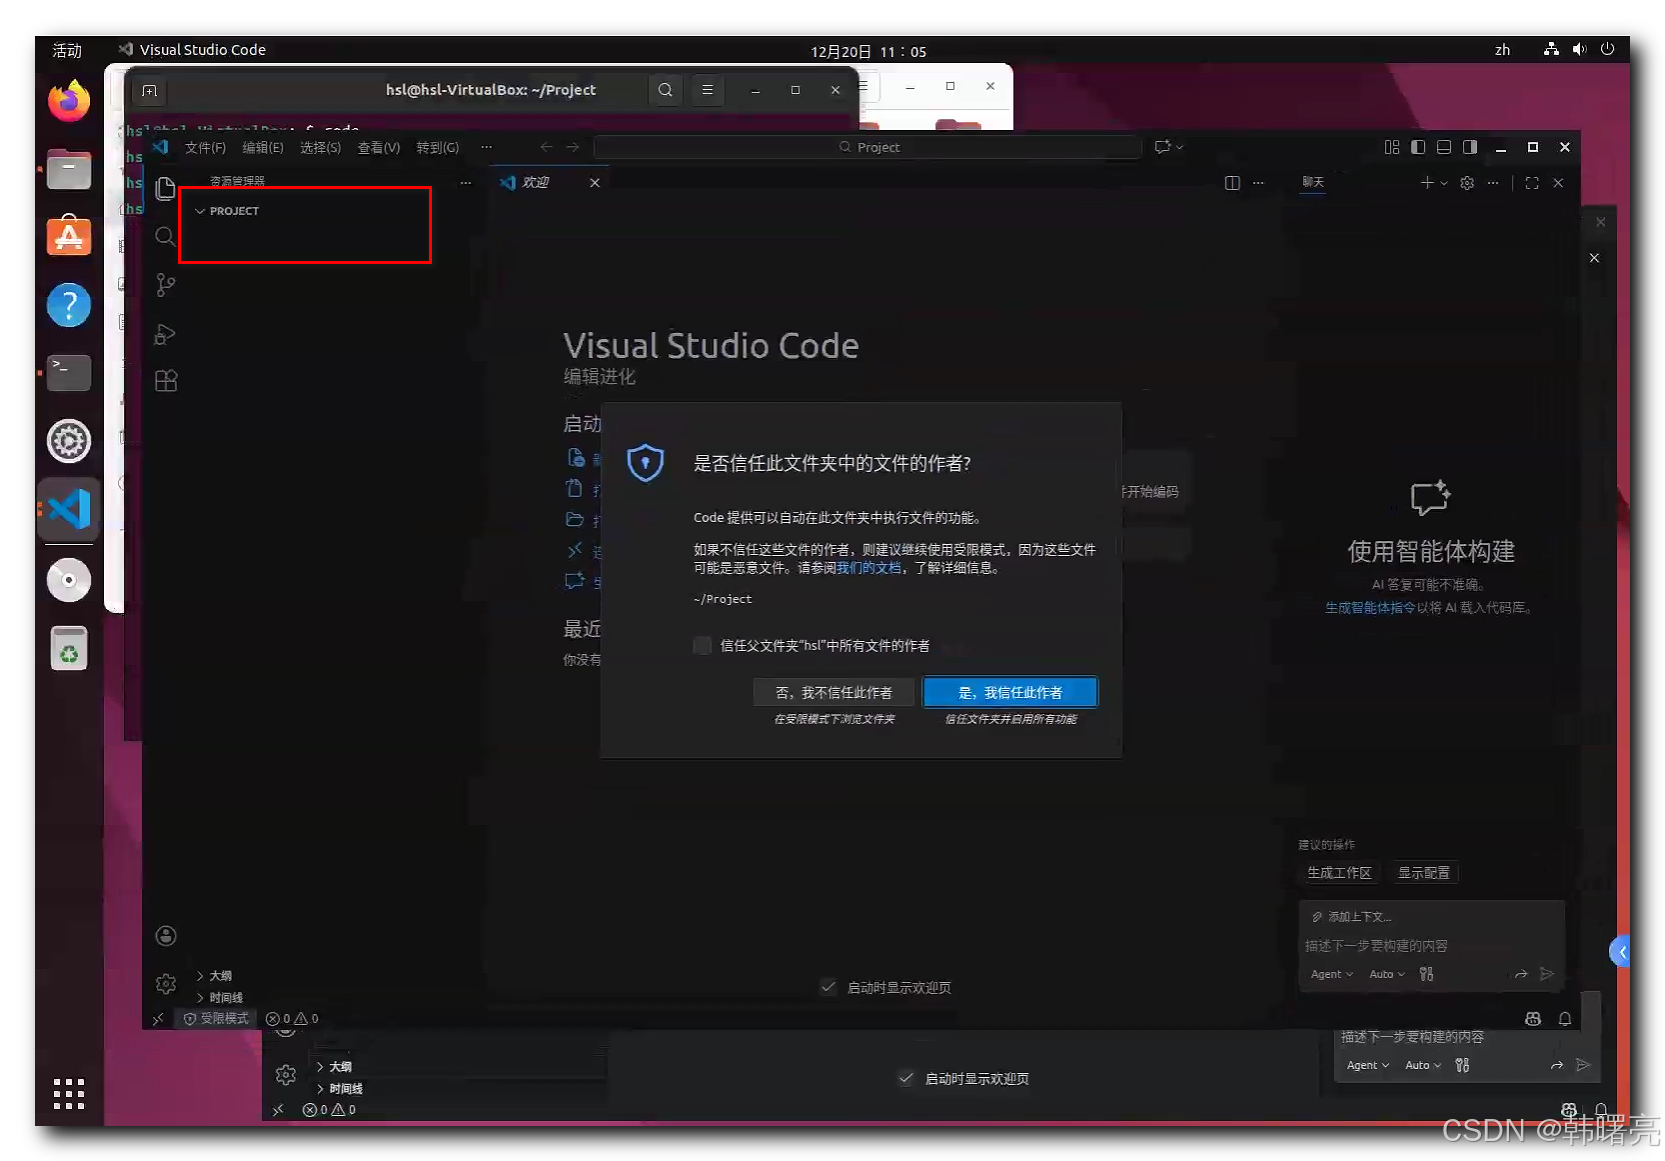Click the paperclip to add chat context
The height and width of the screenshot is (1161, 1665).
[x=1317, y=916]
